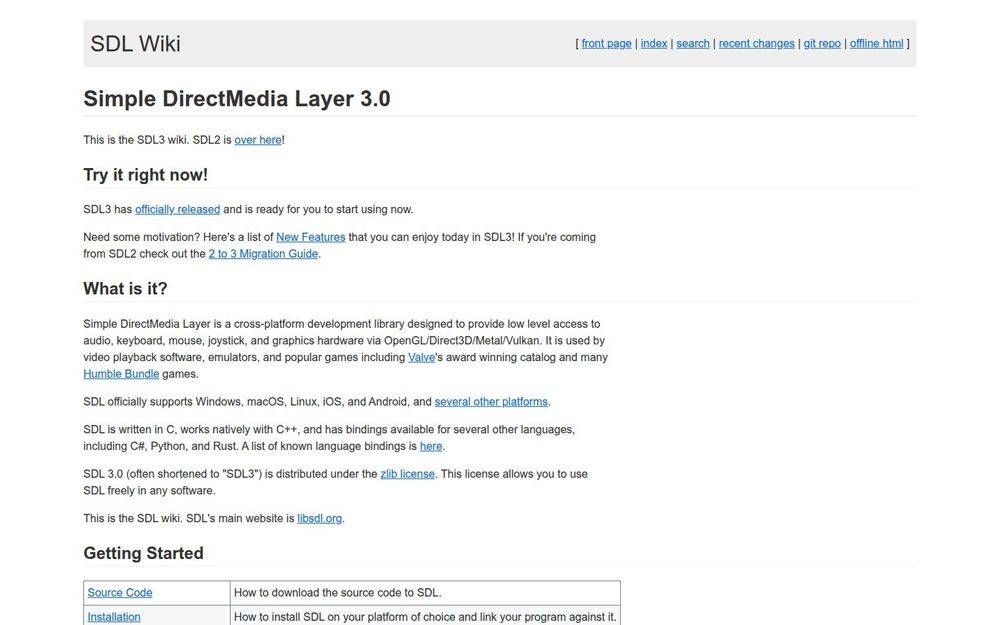Click the 'How to install SDL on your platform' cell

pyautogui.click(x=425, y=615)
